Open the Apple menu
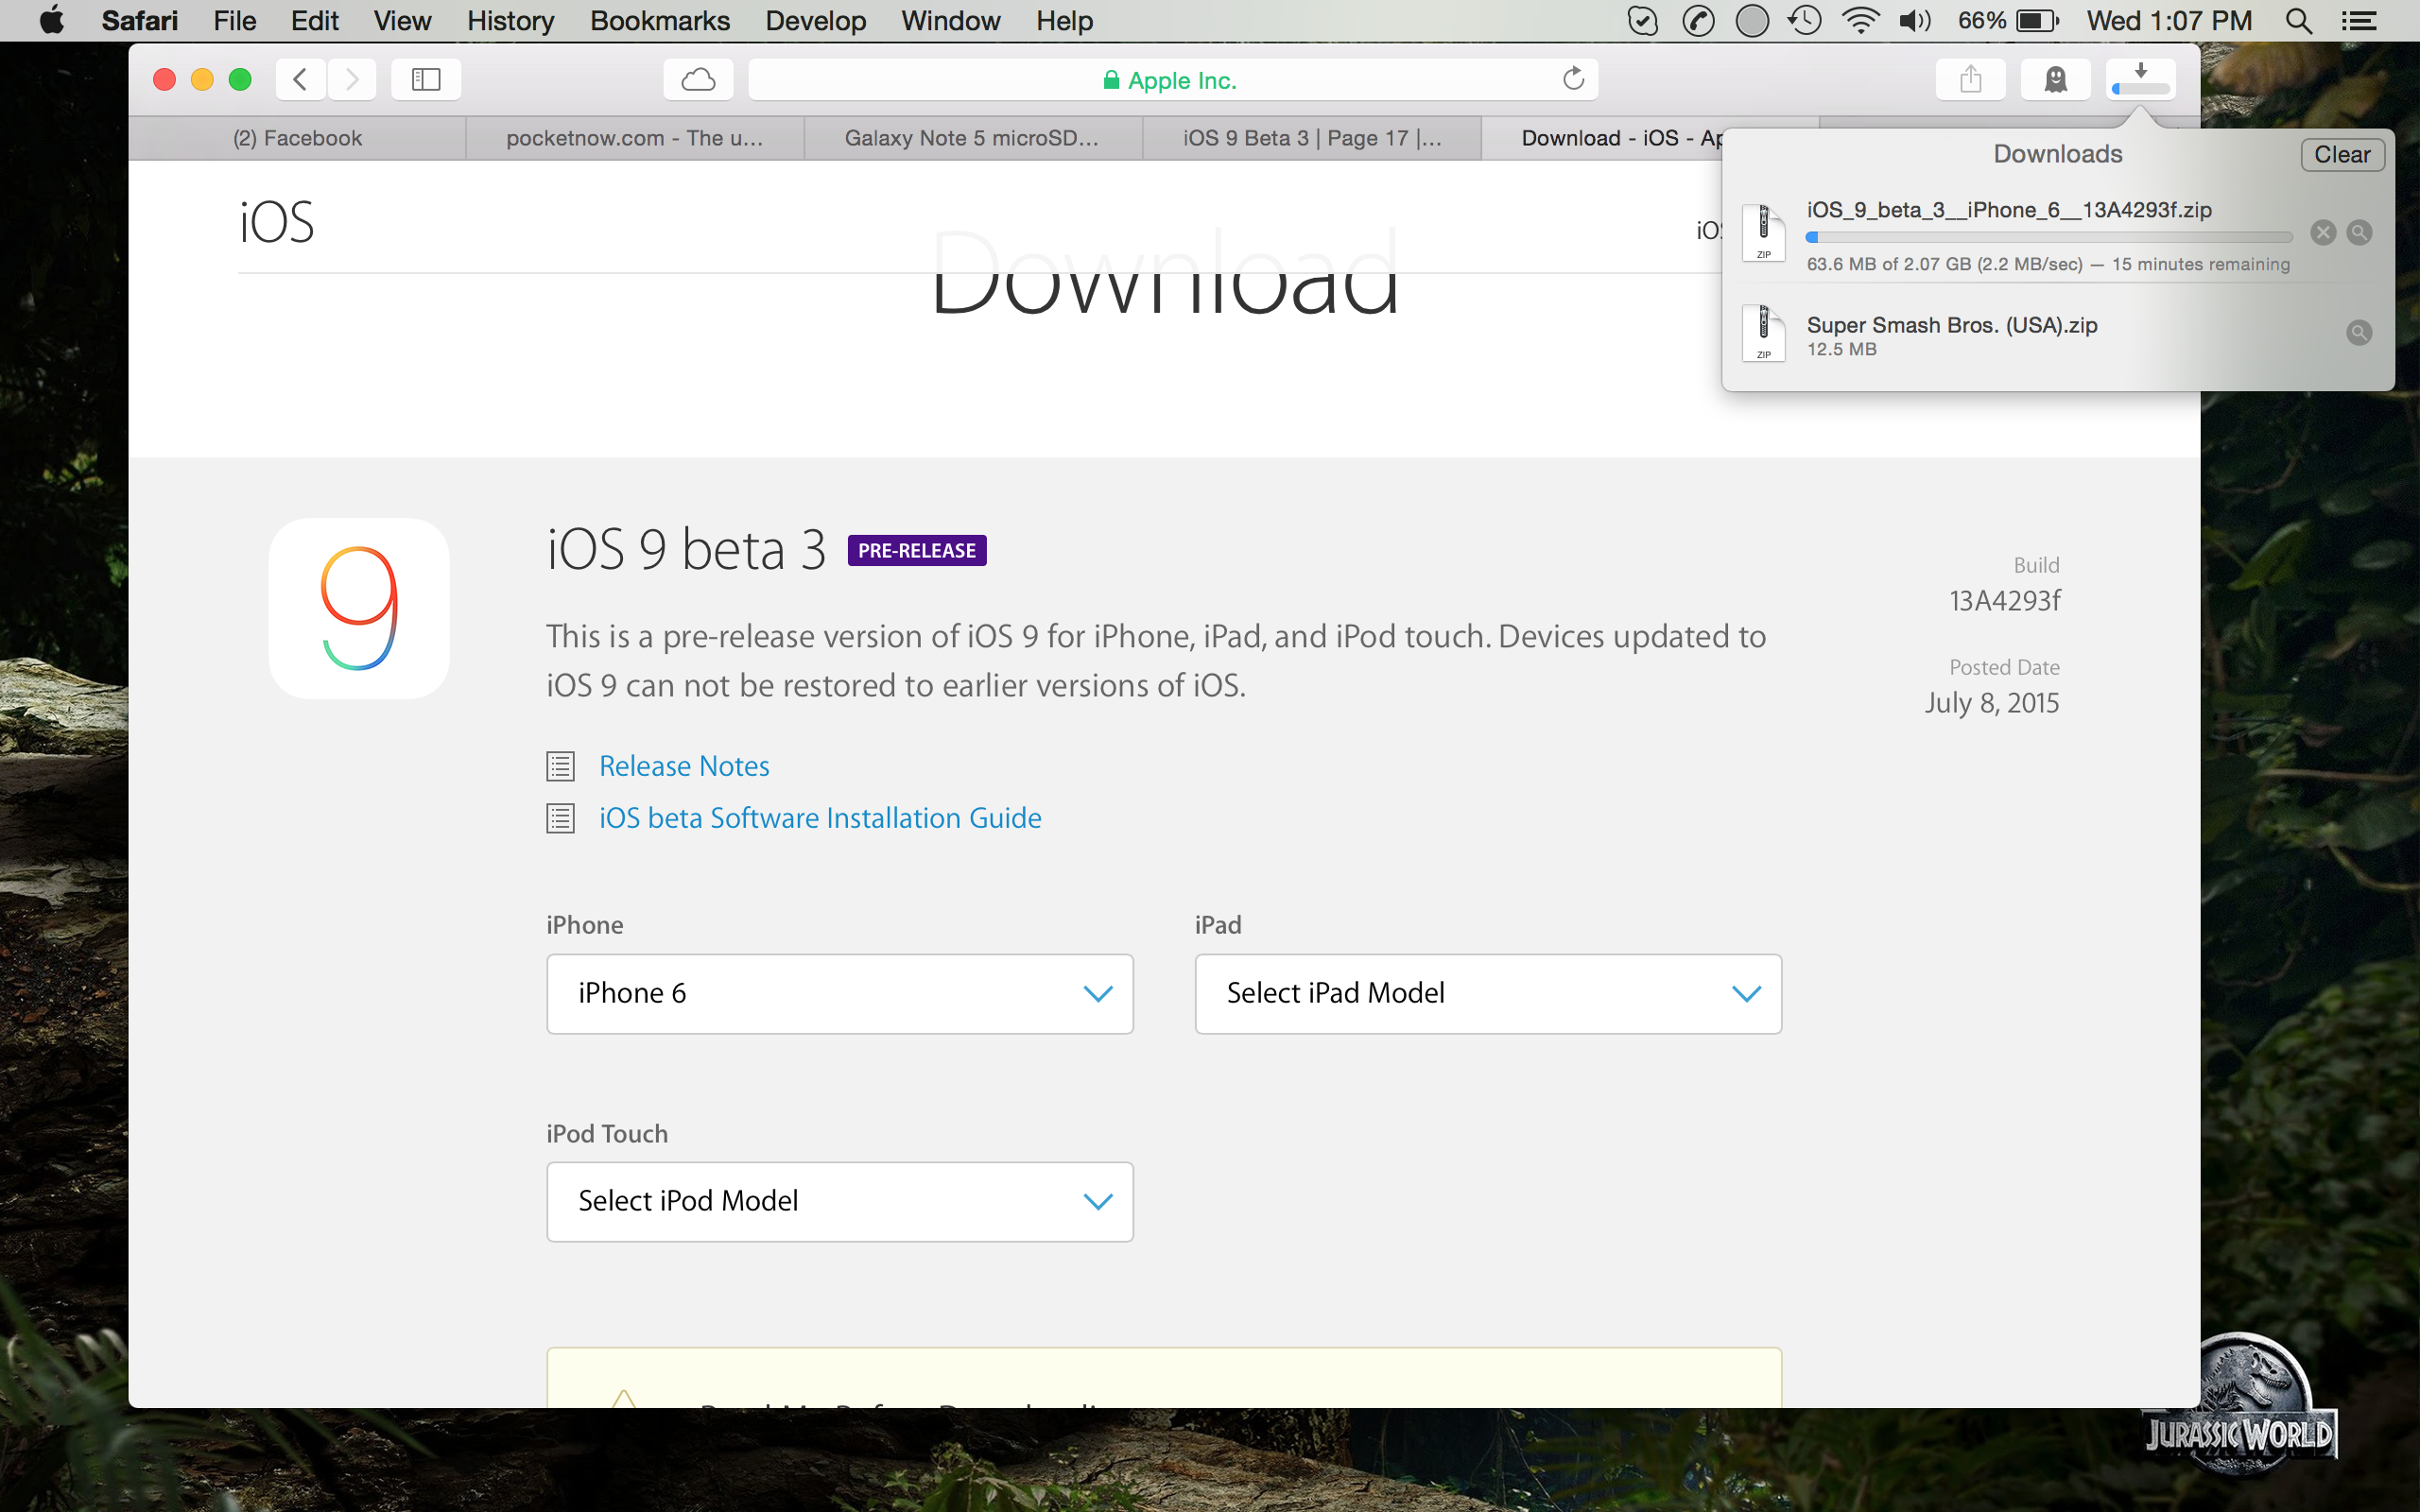Viewport: 2420px width, 1512px height. pos(52,20)
